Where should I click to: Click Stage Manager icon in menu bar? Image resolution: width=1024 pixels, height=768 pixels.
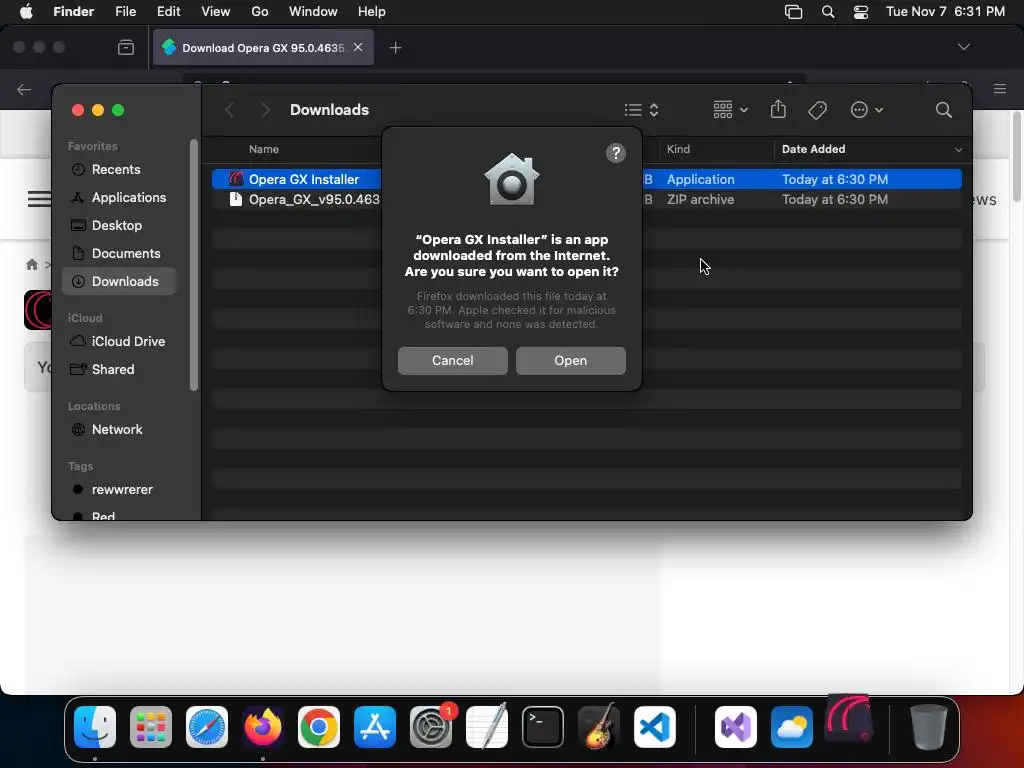click(x=793, y=12)
